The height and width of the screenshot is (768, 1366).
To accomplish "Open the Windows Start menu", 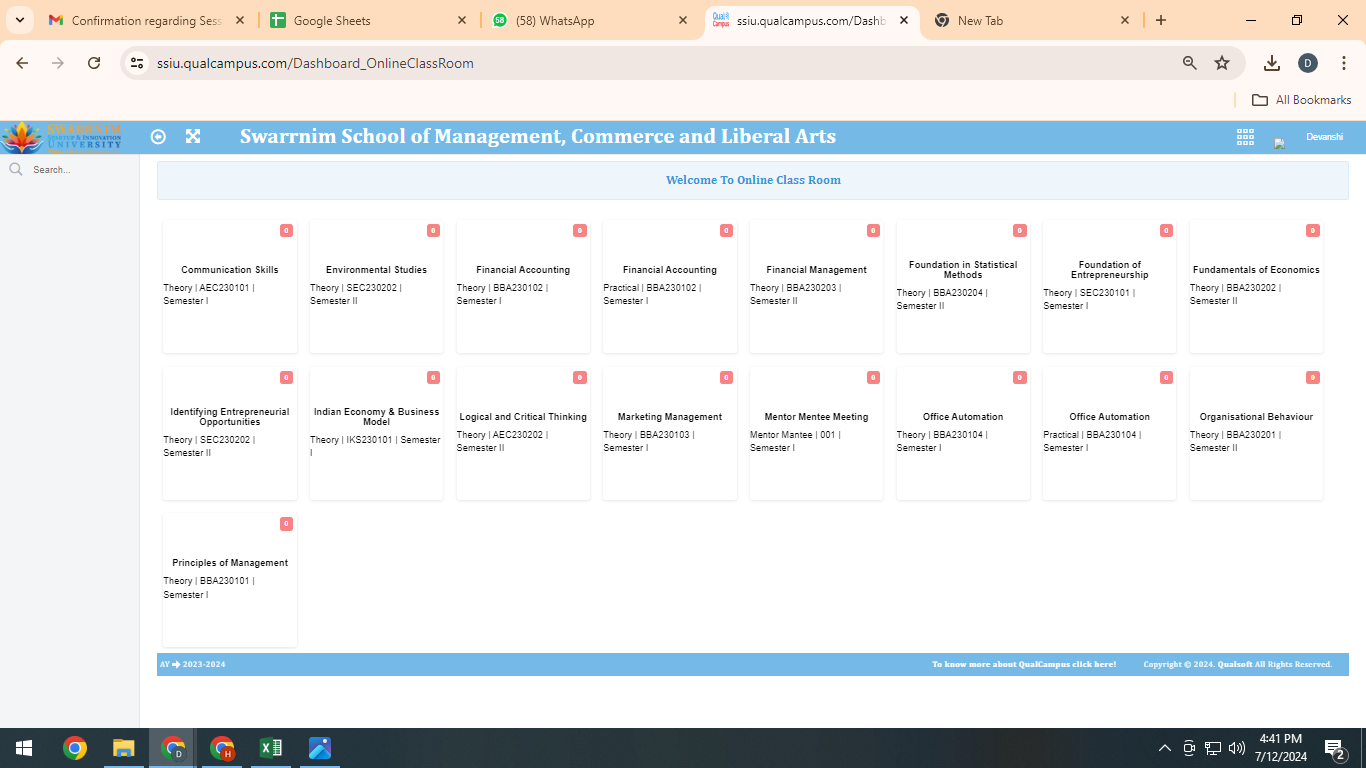I will (24, 748).
